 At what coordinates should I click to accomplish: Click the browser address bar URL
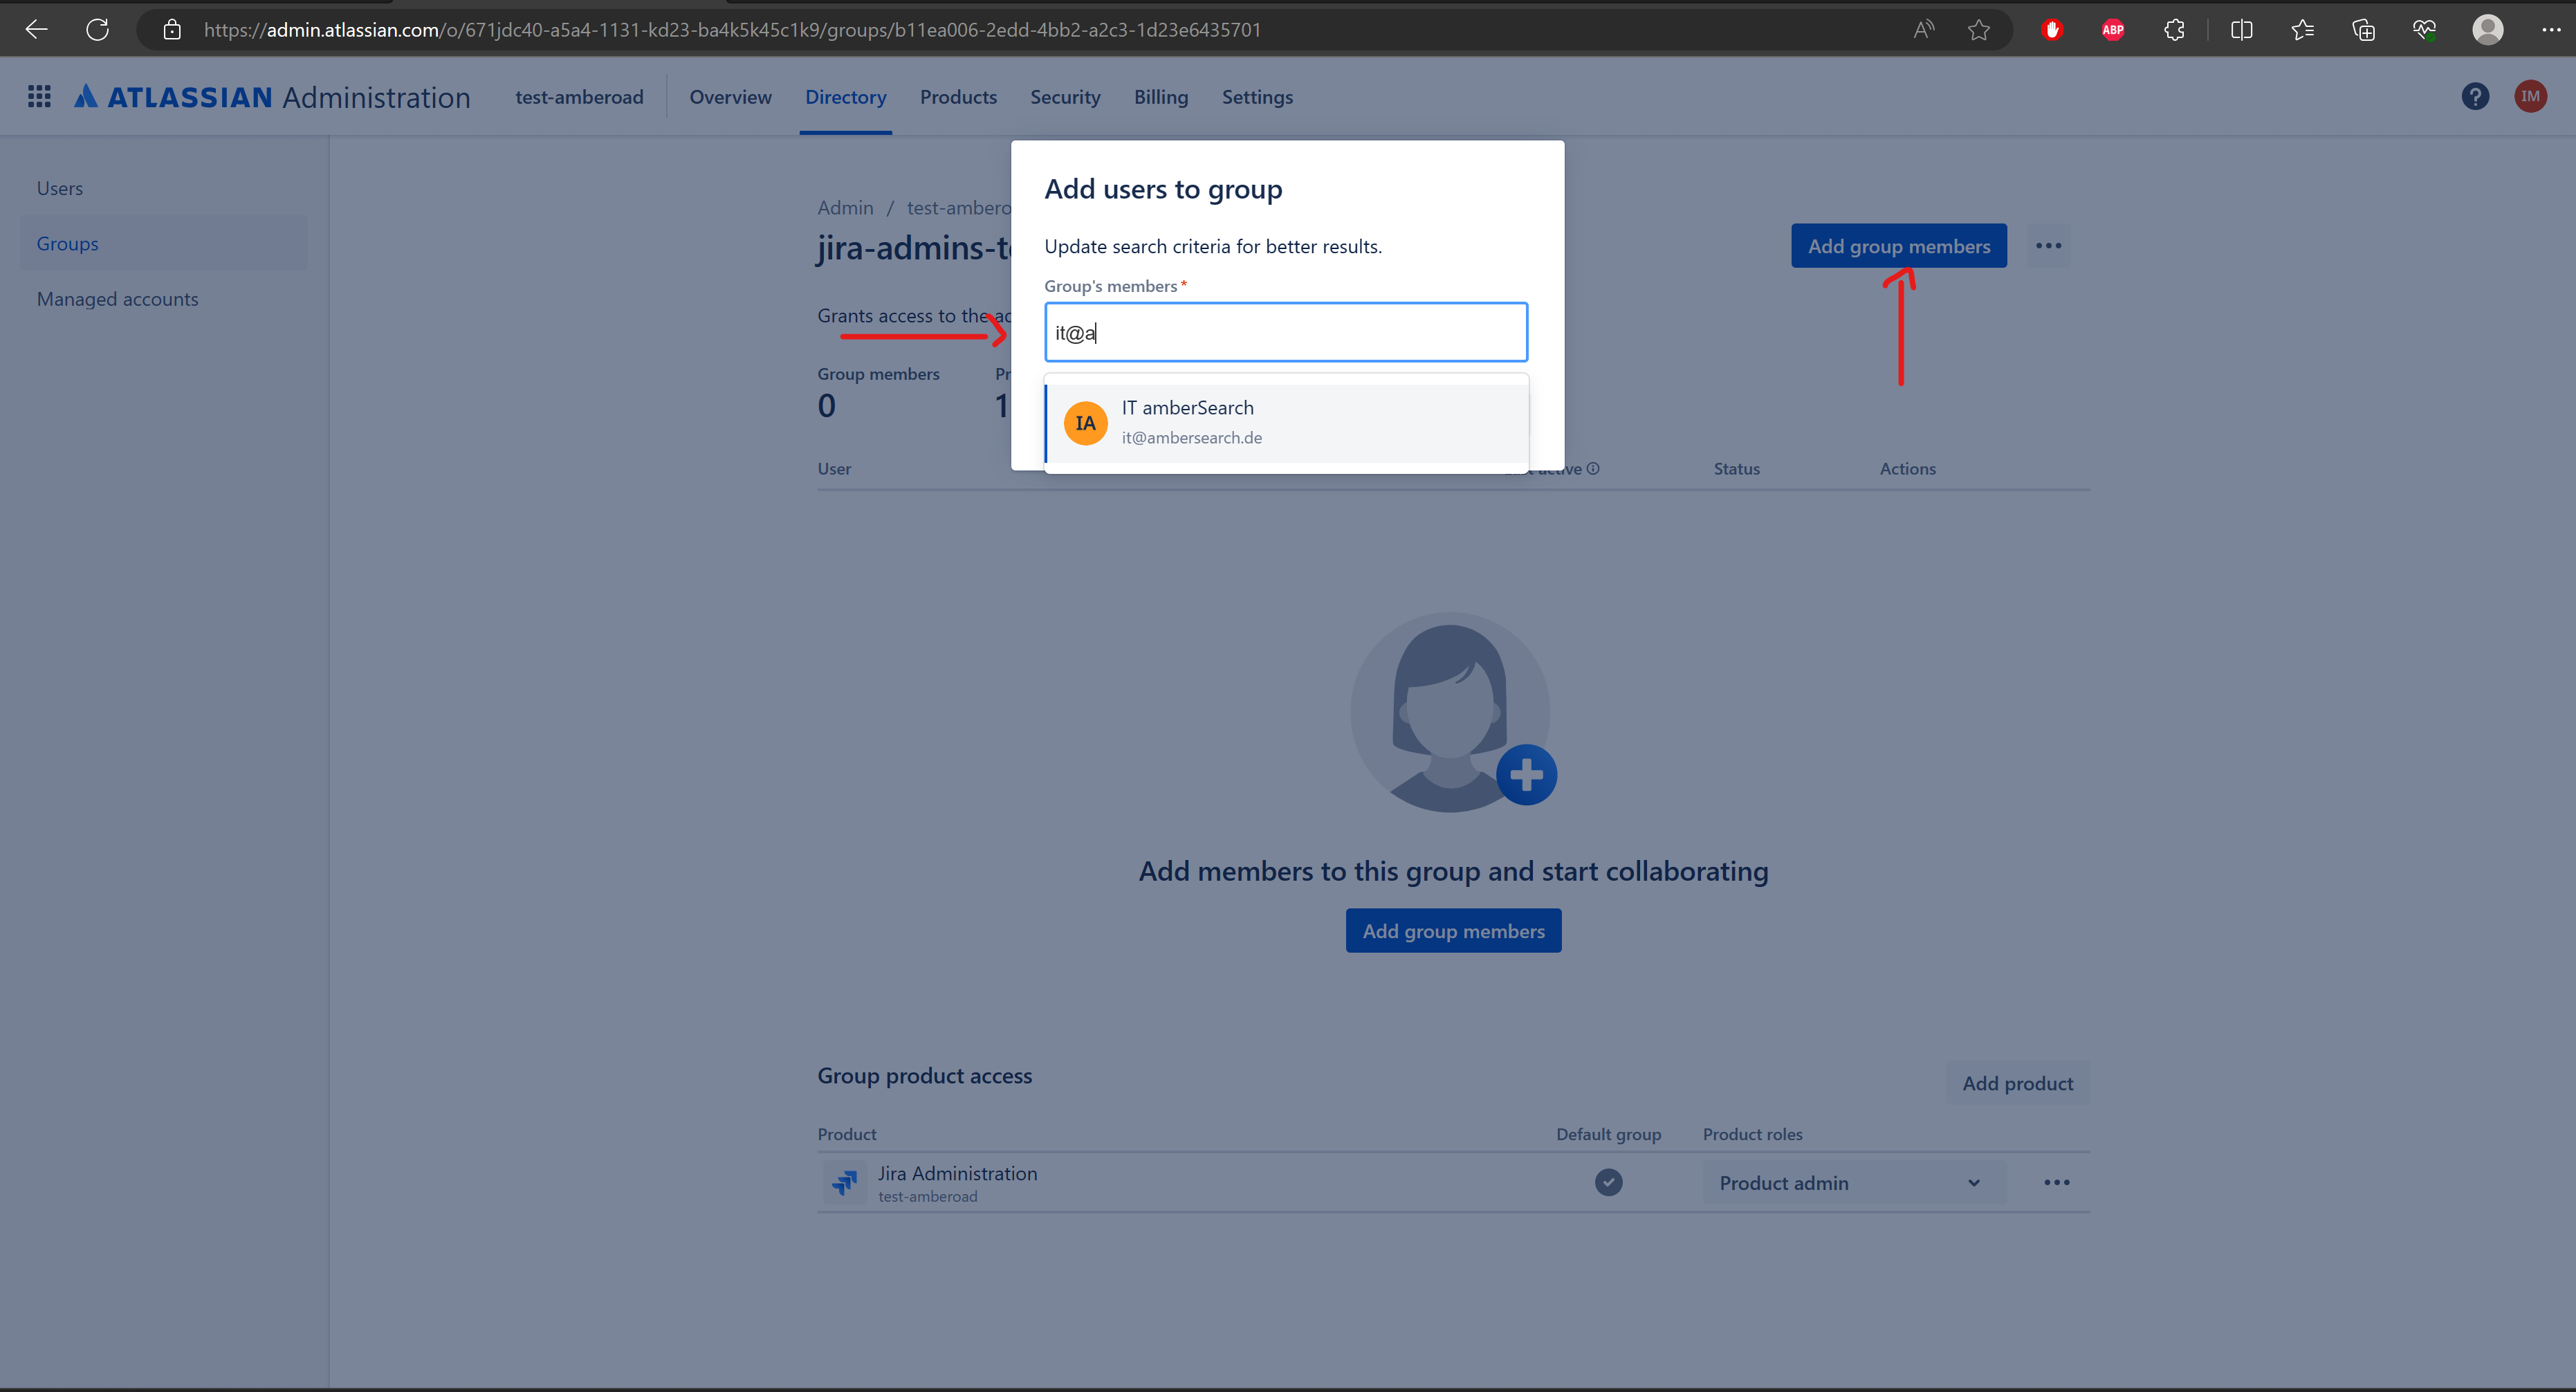tap(732, 30)
